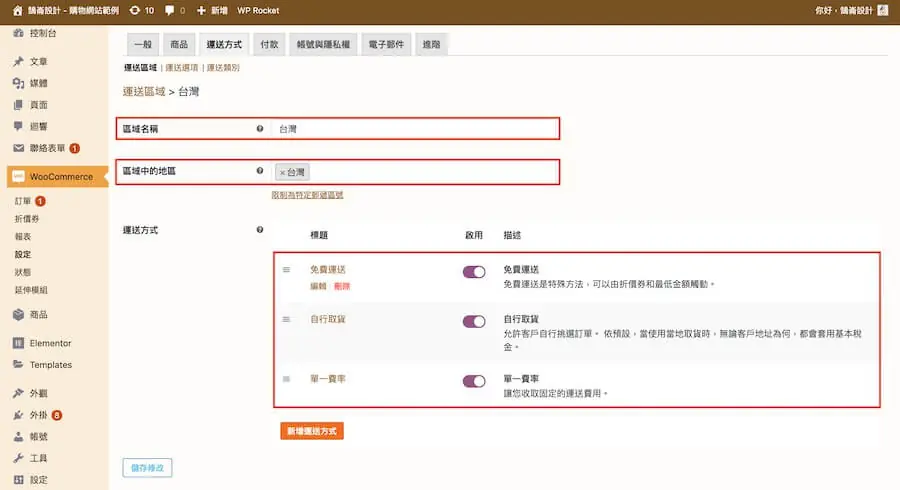Go to the 帳號與隱私權 tab
Viewport: 900px width, 490px height.
(323, 44)
